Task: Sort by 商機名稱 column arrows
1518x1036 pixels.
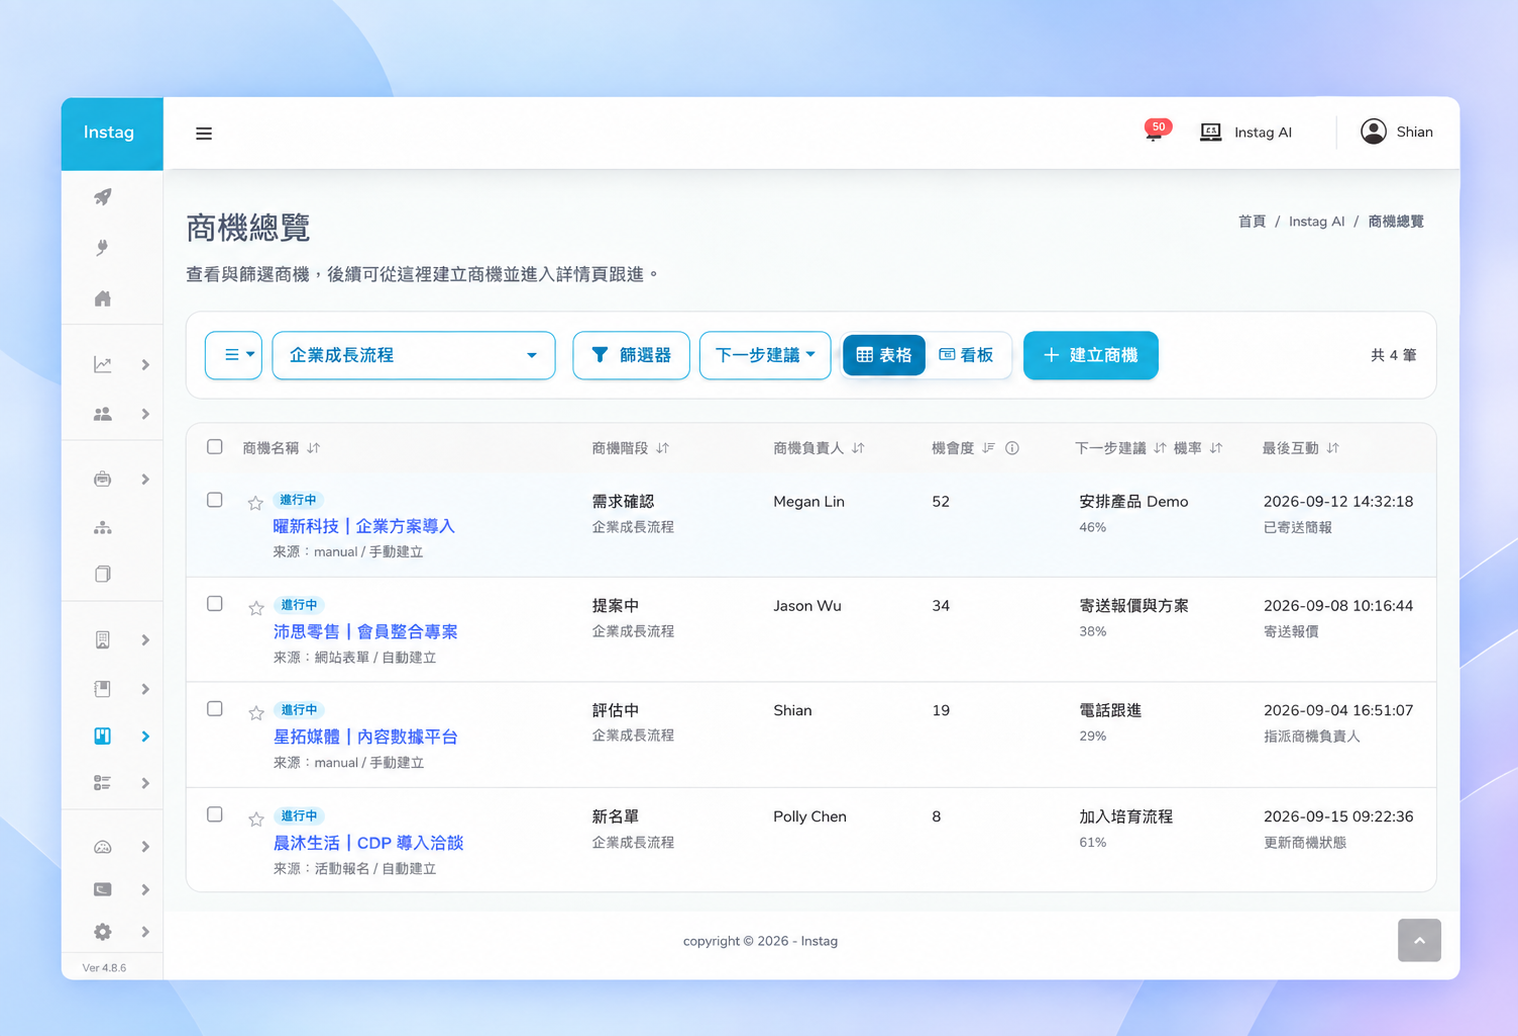Action: pyautogui.click(x=314, y=448)
